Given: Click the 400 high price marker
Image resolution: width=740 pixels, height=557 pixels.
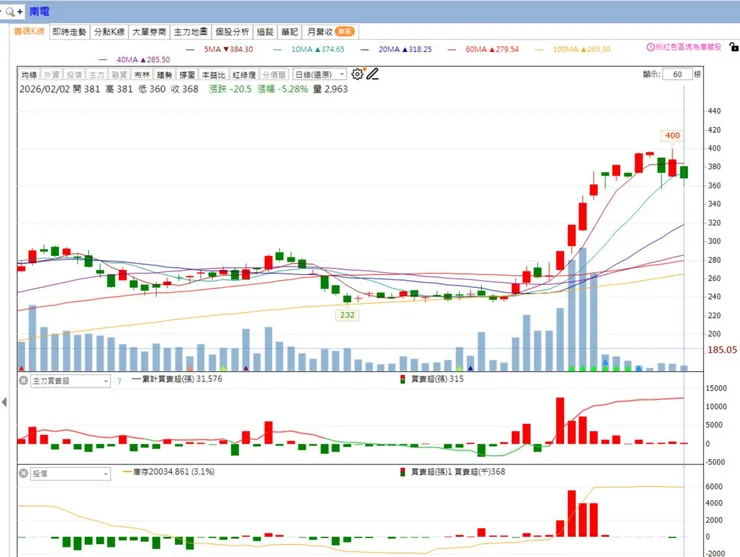Looking at the screenshot, I should coord(673,135).
